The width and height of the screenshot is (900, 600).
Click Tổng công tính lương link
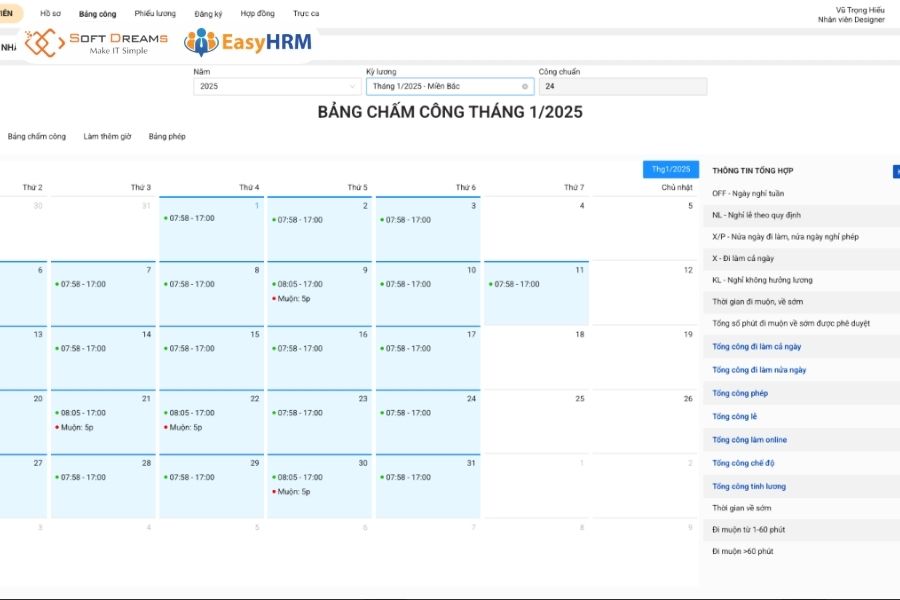[x=749, y=486]
